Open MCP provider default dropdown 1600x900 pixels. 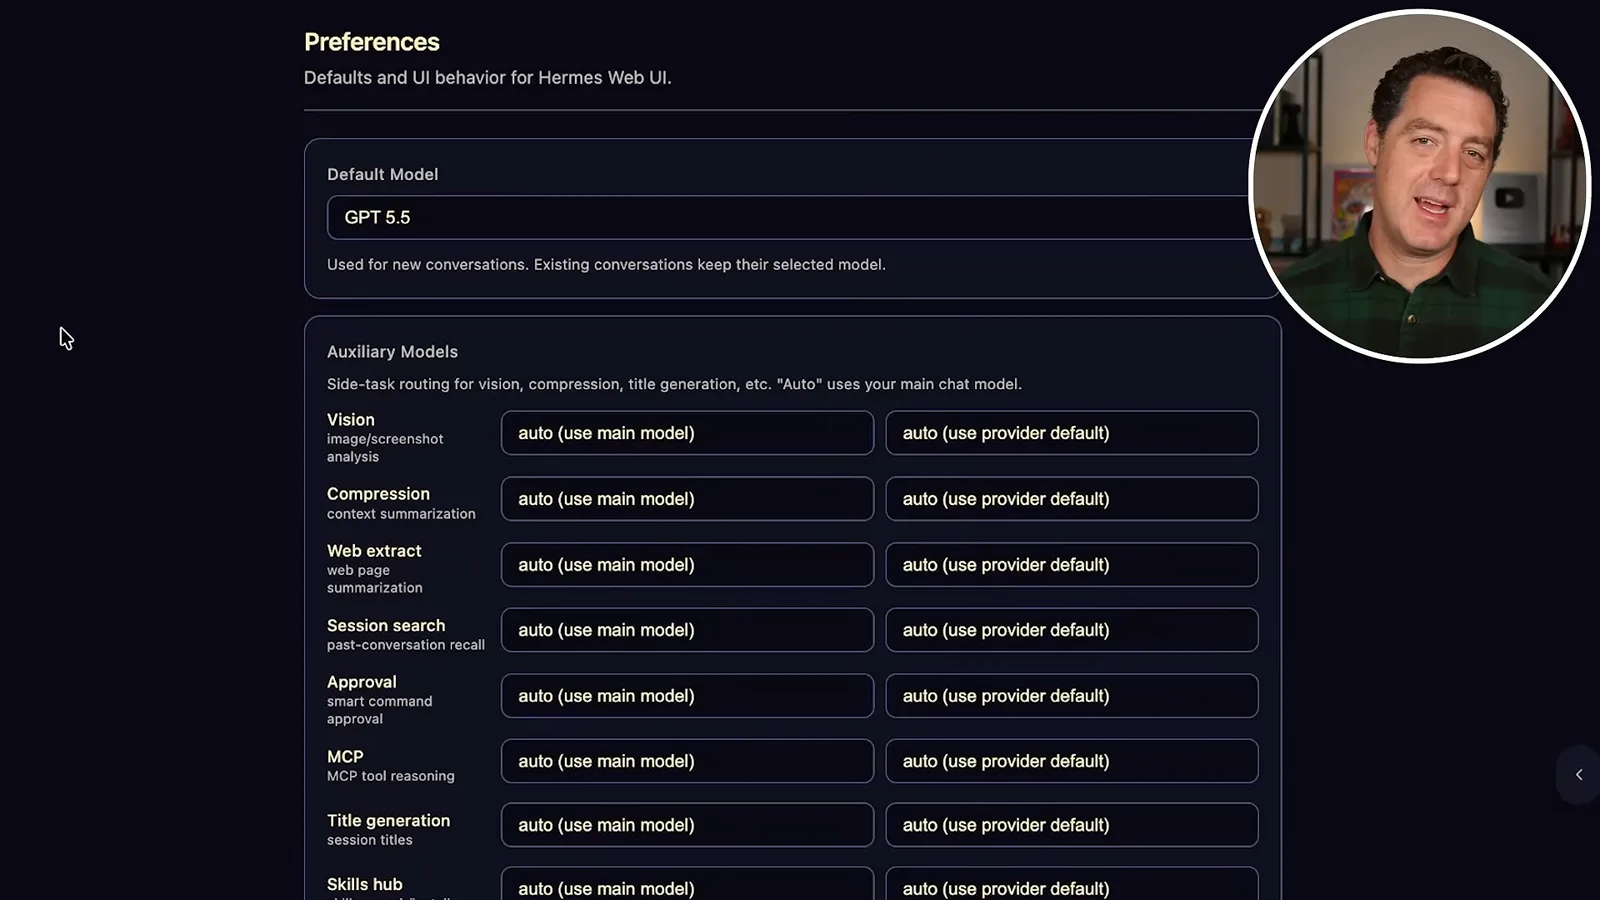point(1072,761)
